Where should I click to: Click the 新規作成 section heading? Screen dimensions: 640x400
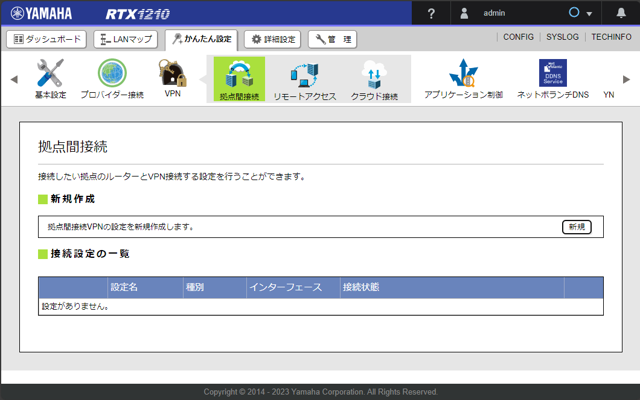73,199
